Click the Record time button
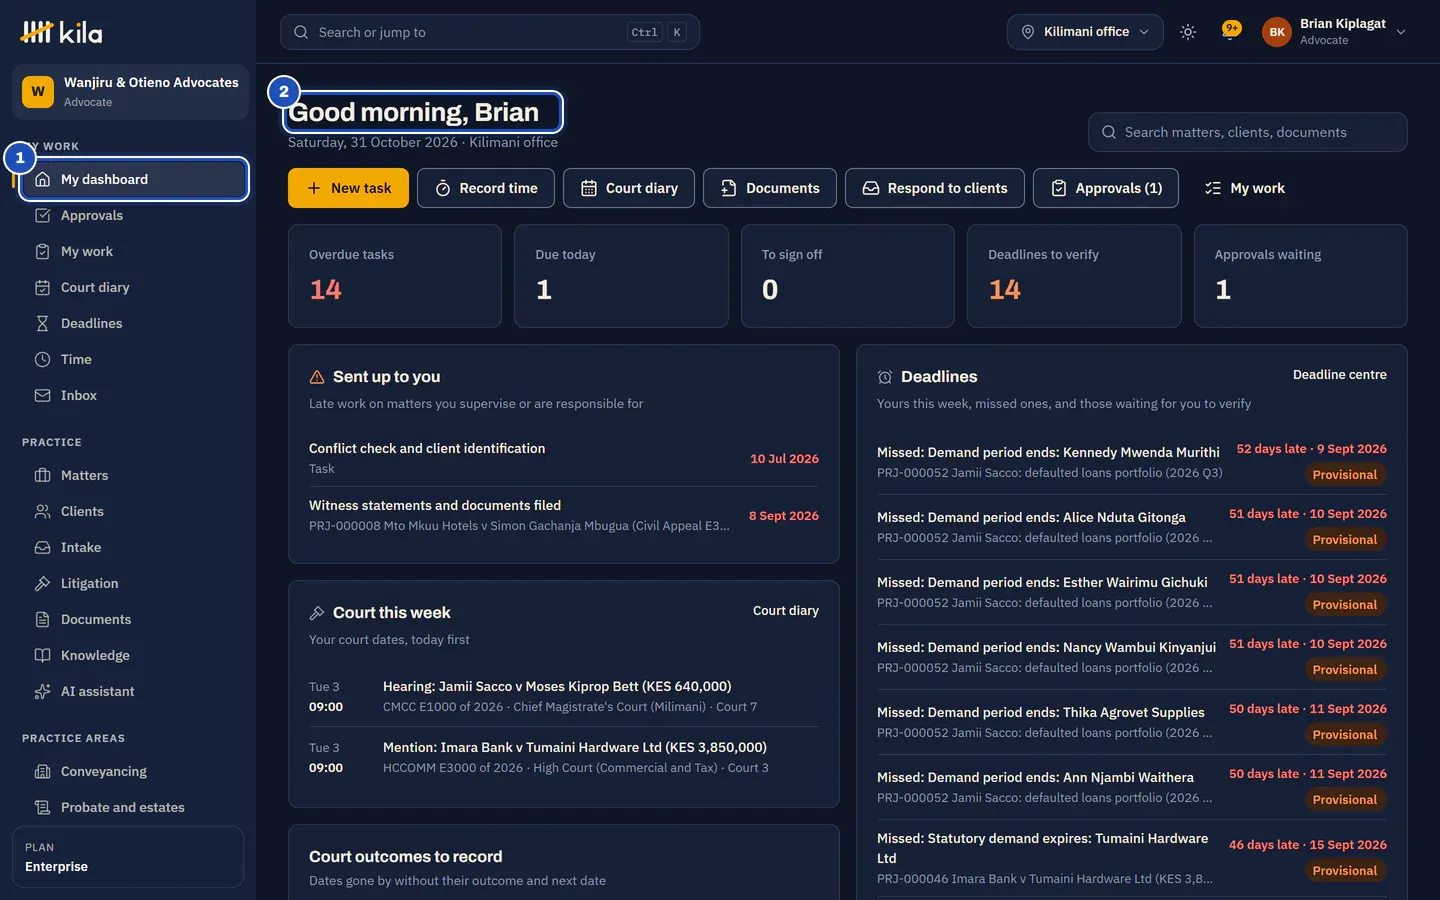The image size is (1440, 900). (x=486, y=188)
